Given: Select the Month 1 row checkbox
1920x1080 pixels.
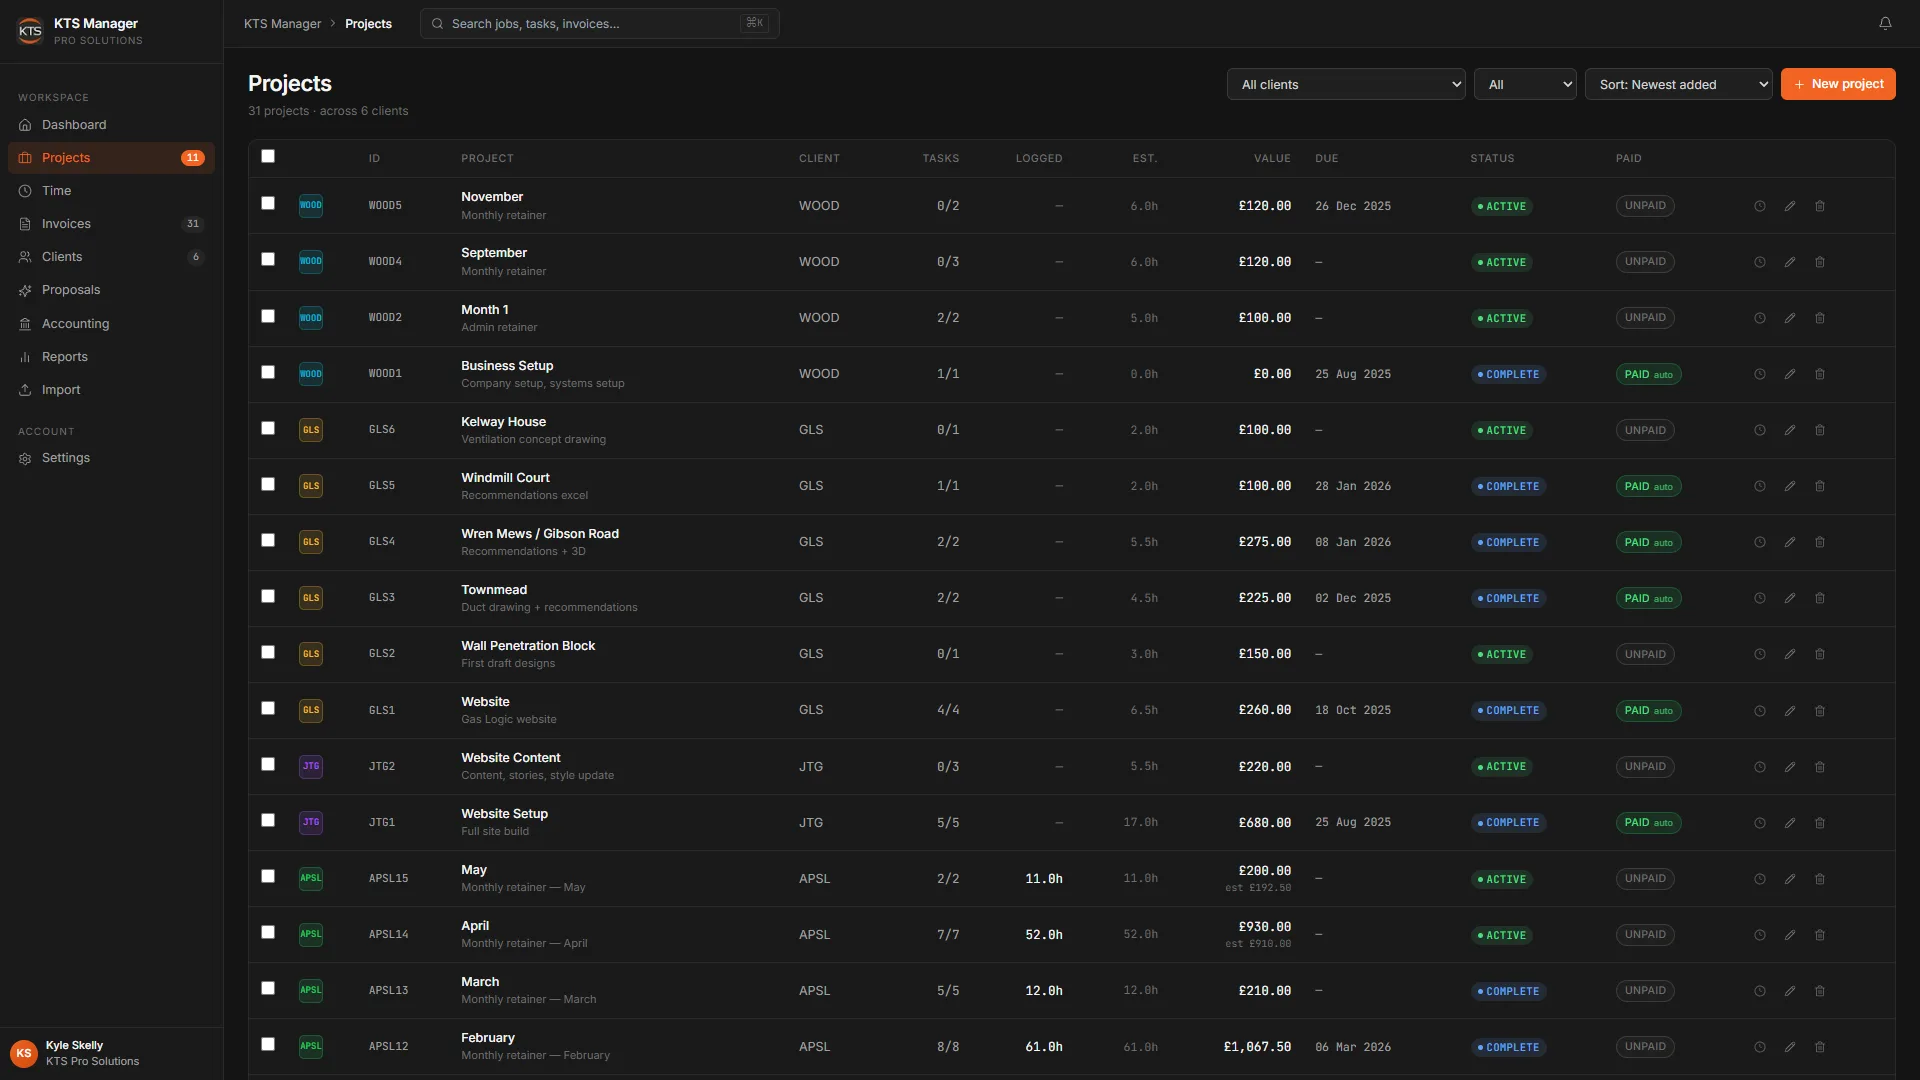Looking at the screenshot, I should click(268, 316).
